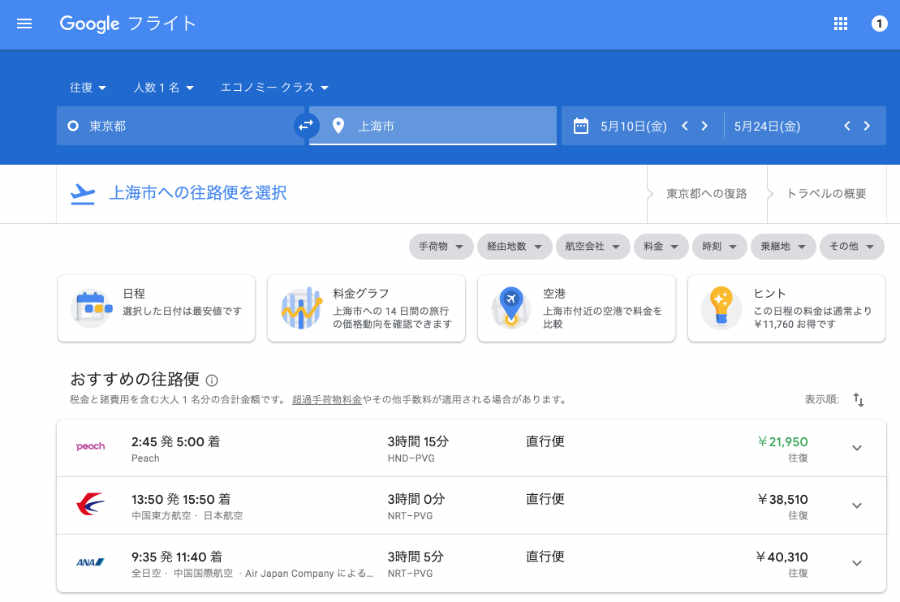Open the 経由地数 filter dropdown
Viewport: 900px width, 602px height.
[514, 246]
